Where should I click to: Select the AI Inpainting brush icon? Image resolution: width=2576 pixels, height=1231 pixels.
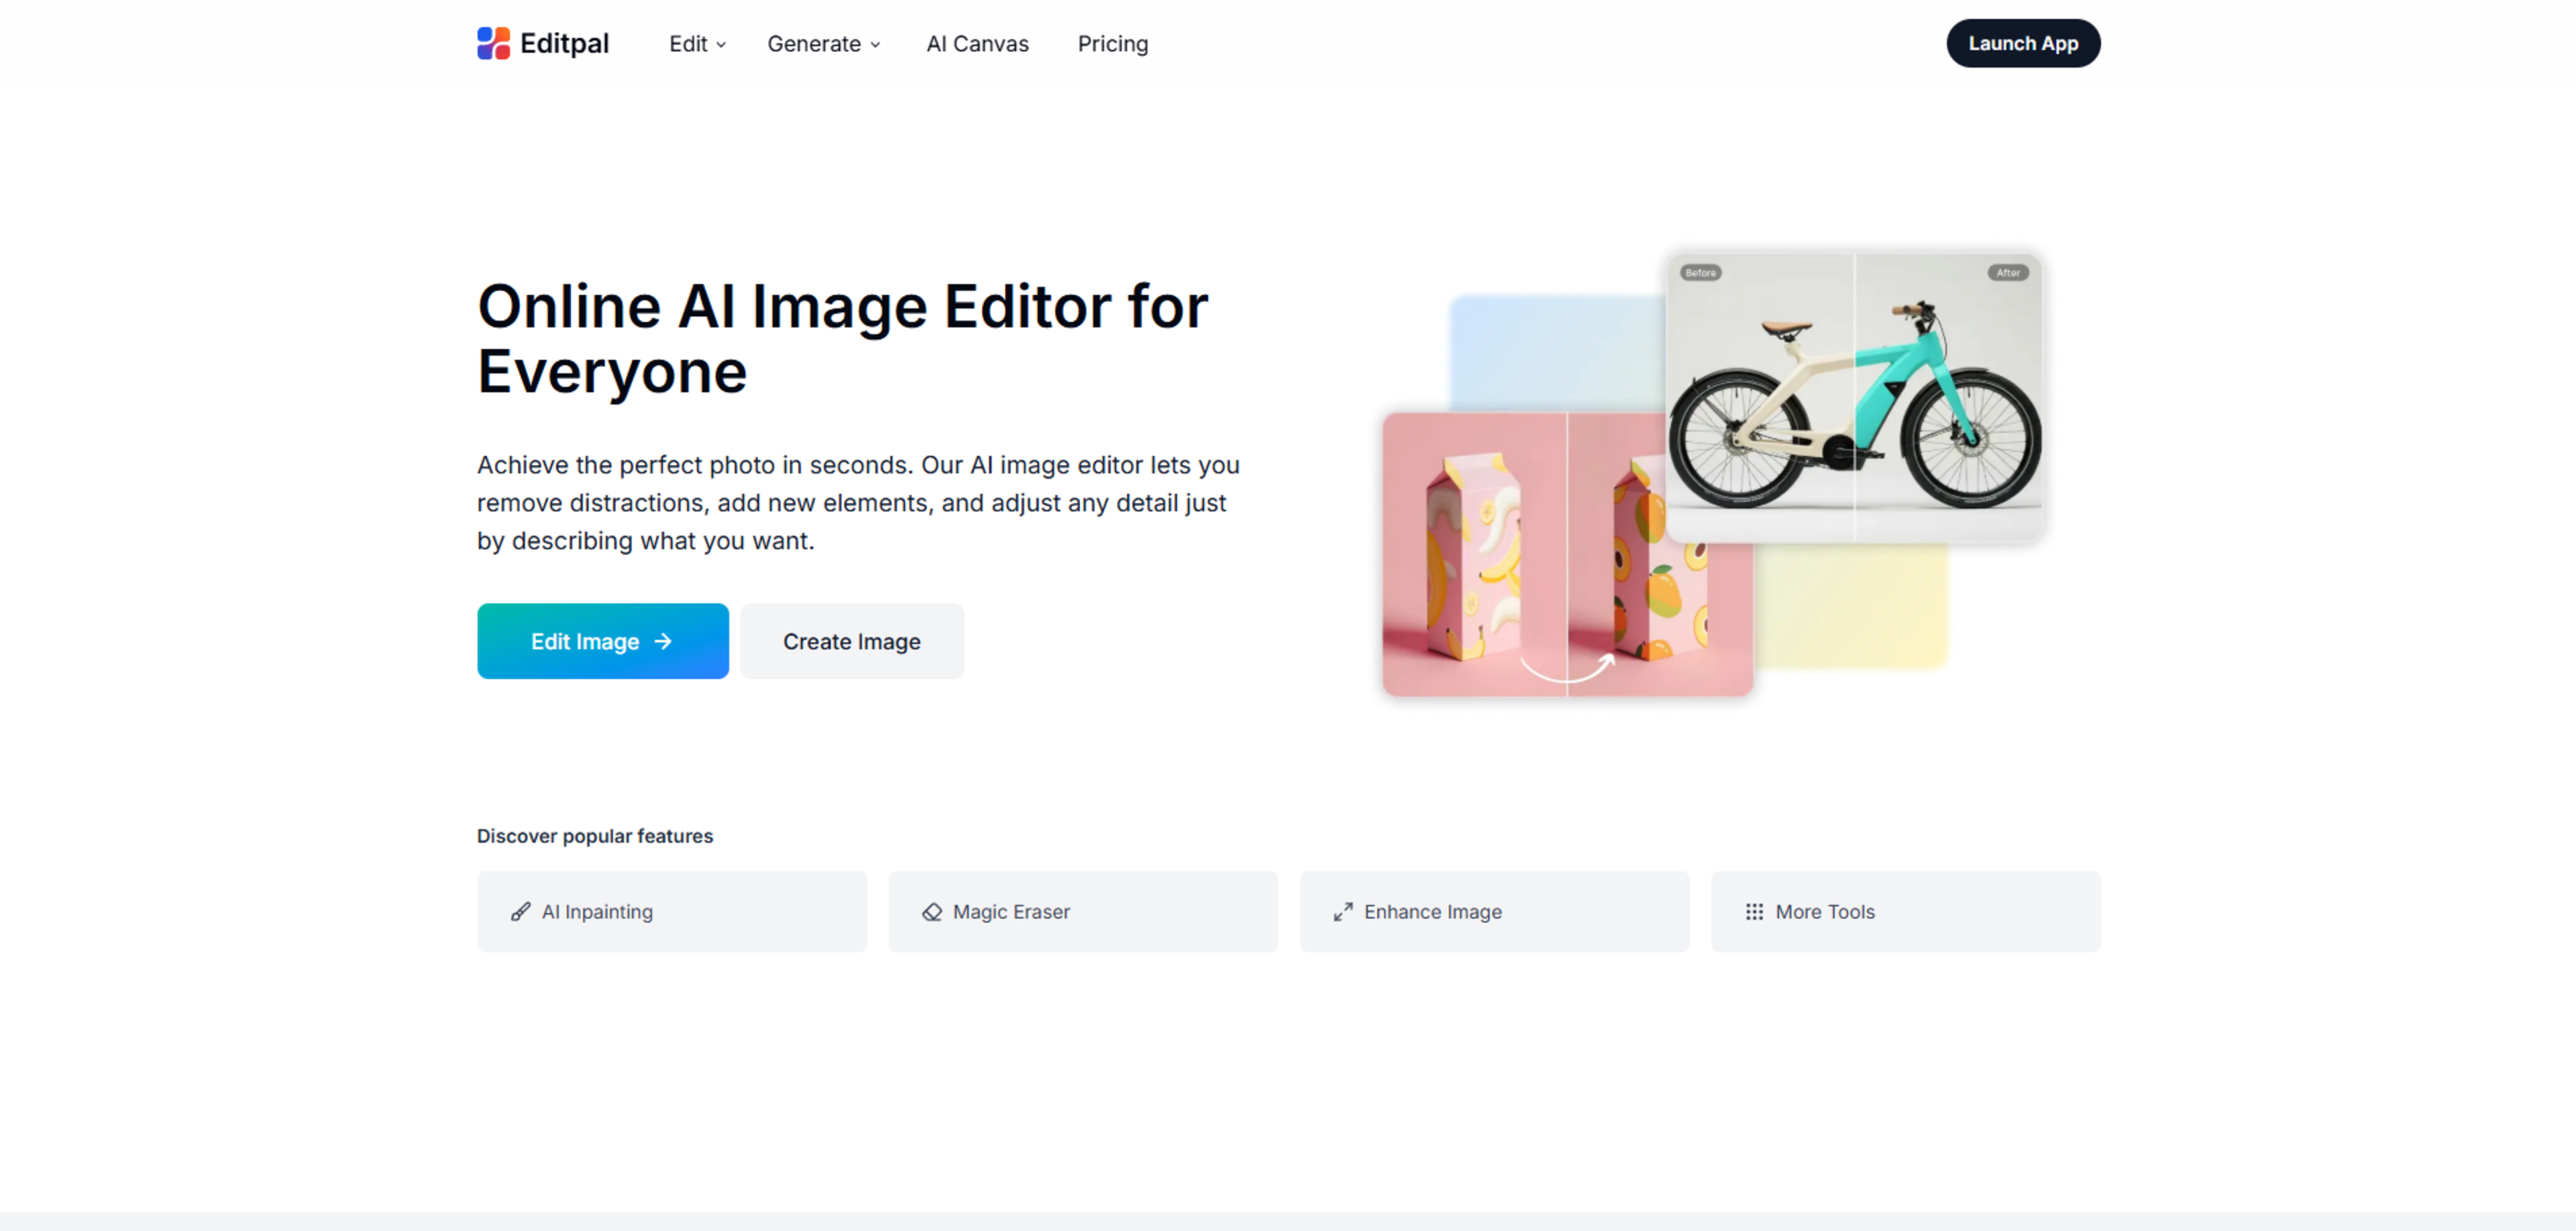coord(521,911)
